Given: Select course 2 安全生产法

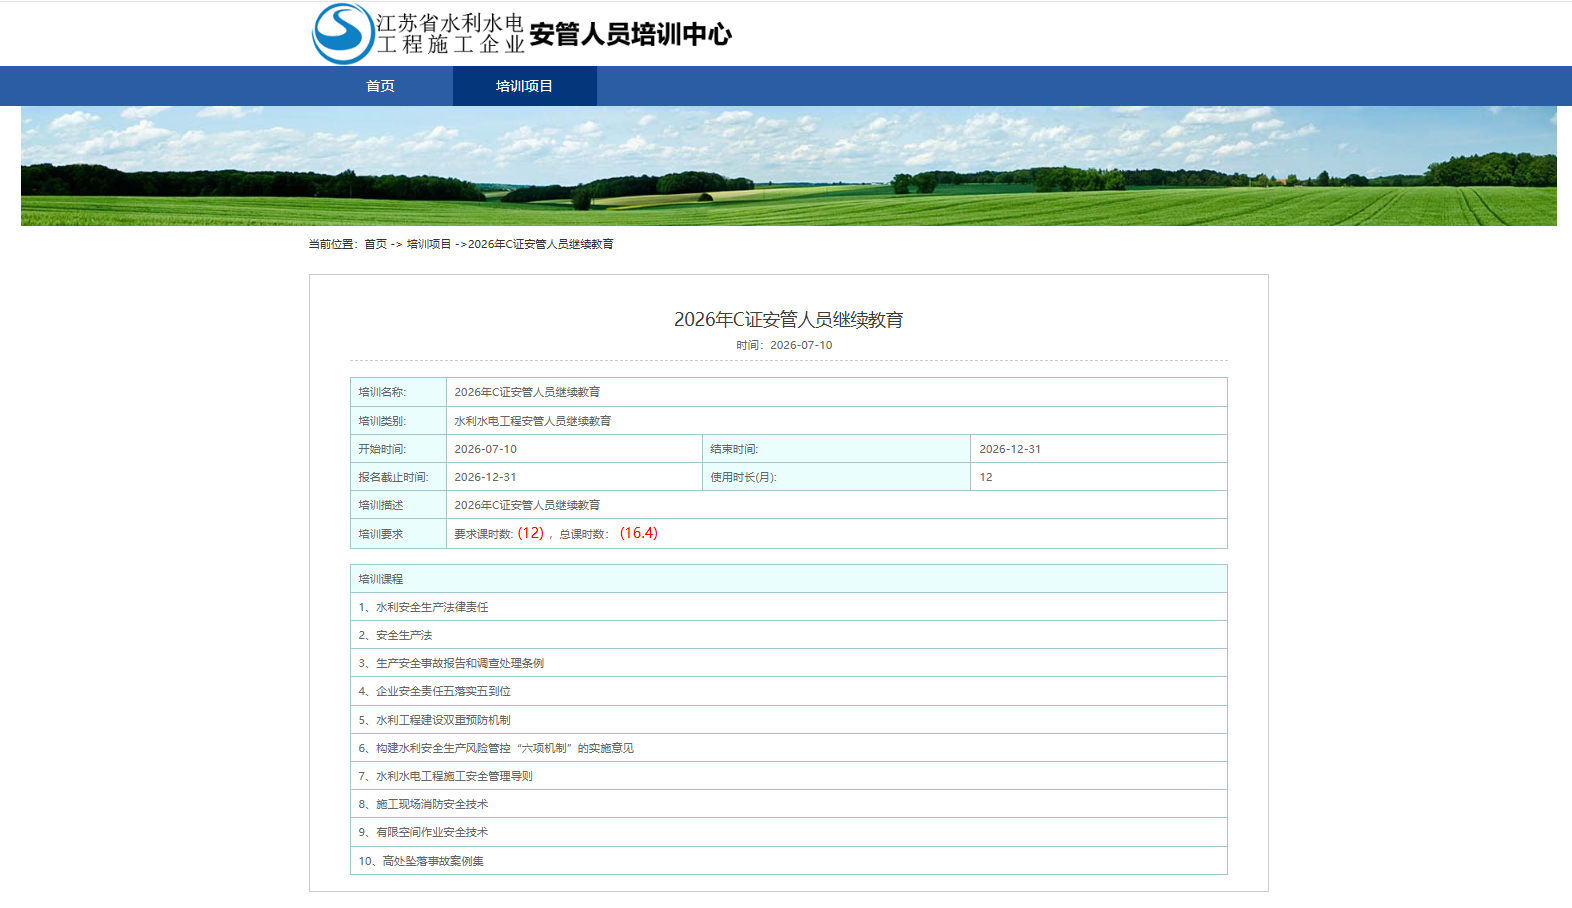Looking at the screenshot, I should [x=788, y=635].
